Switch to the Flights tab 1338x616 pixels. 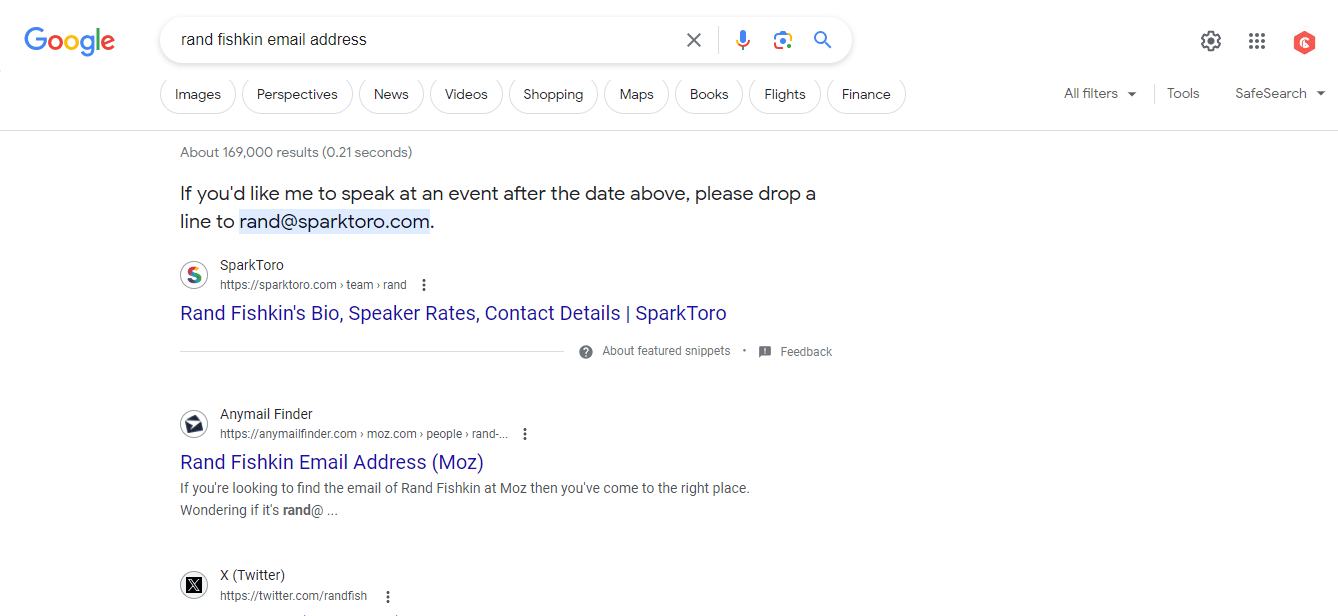pyautogui.click(x=785, y=95)
